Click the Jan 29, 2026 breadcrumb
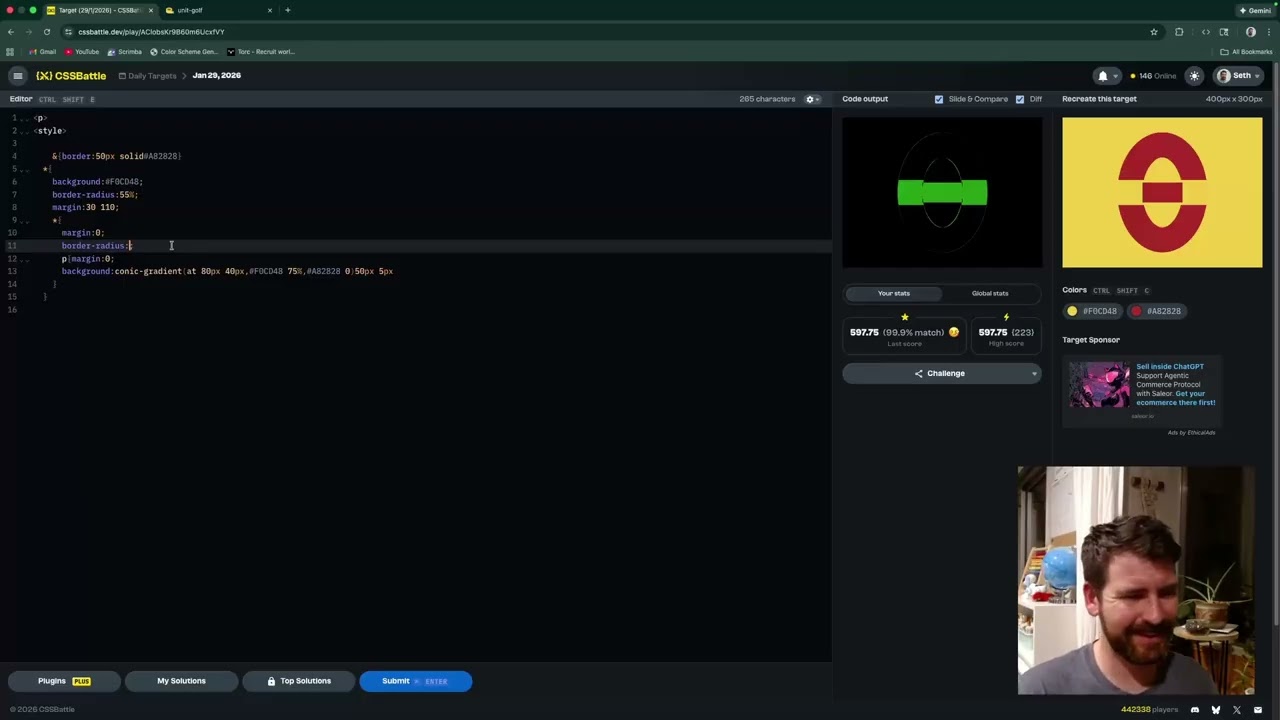 click(x=216, y=76)
